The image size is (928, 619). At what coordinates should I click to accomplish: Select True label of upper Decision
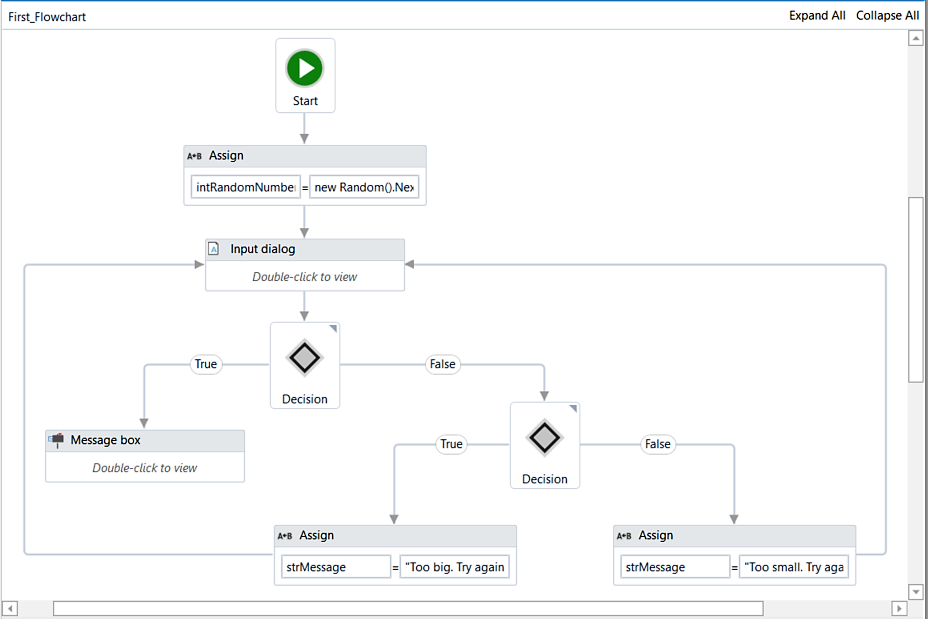[206, 364]
